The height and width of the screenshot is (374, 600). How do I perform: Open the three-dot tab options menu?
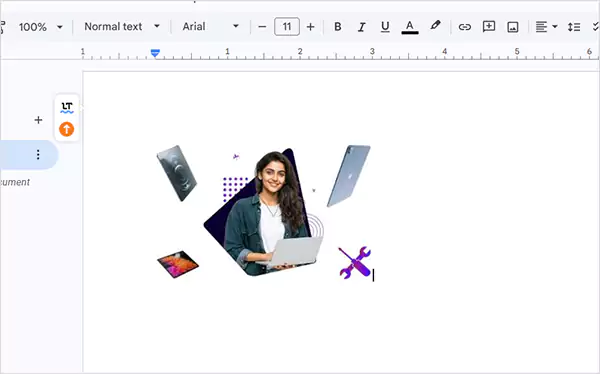pos(38,155)
